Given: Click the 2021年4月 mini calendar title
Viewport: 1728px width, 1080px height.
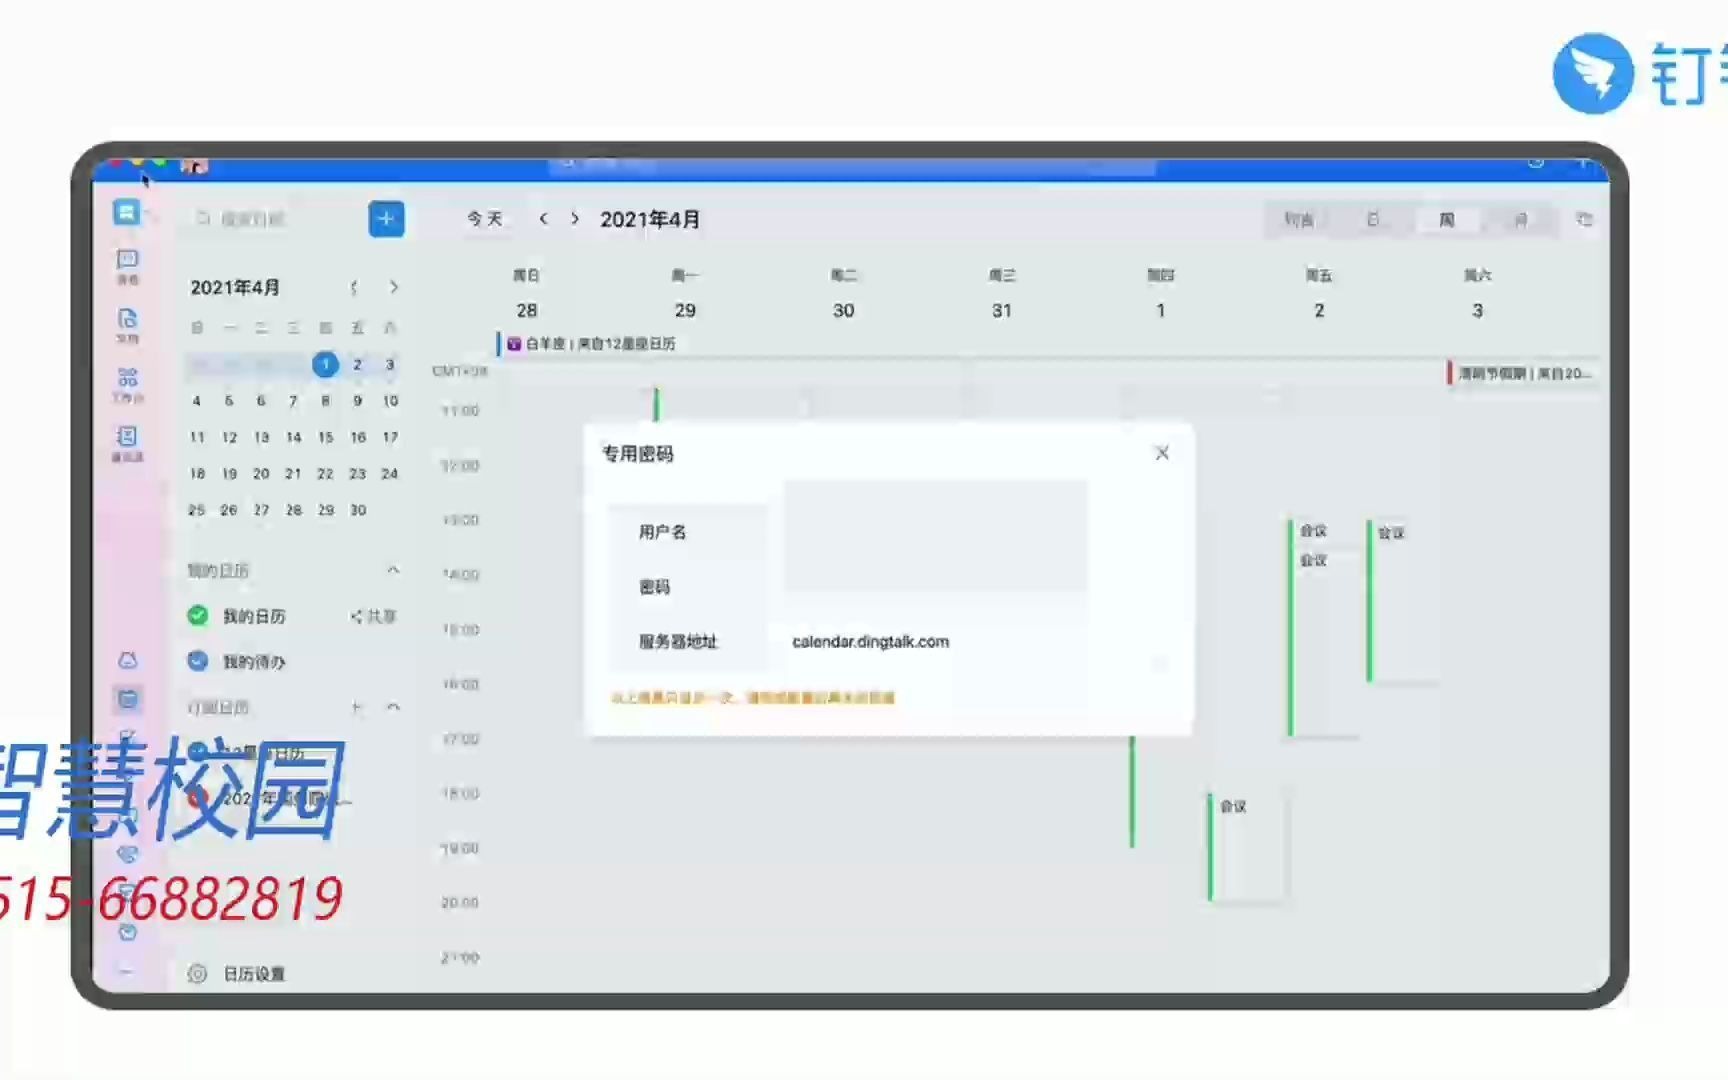Looking at the screenshot, I should click(x=235, y=288).
